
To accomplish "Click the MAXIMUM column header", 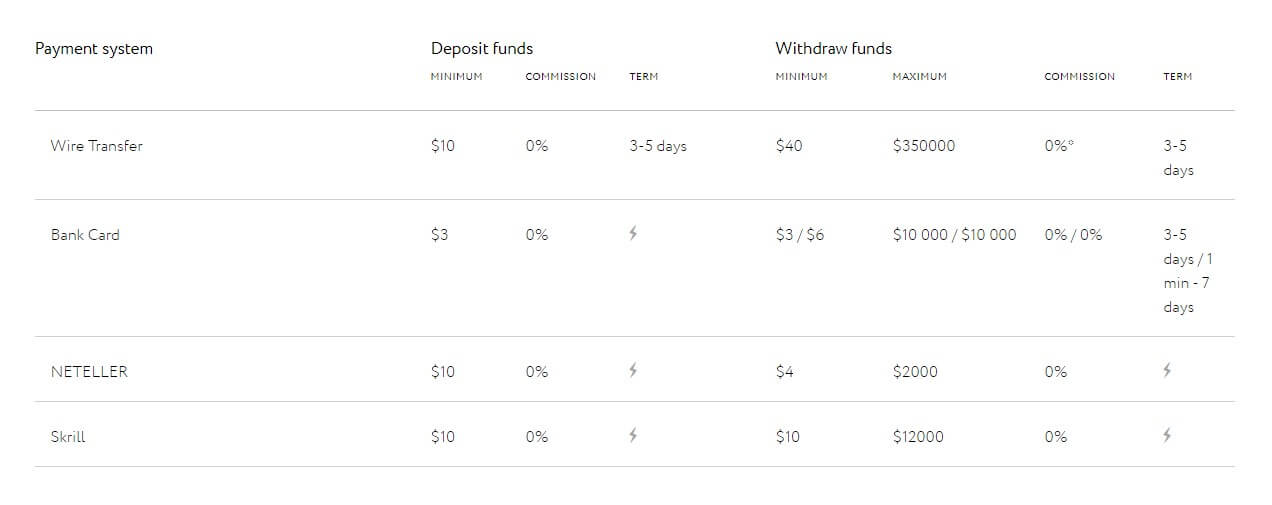I will pos(919,77).
